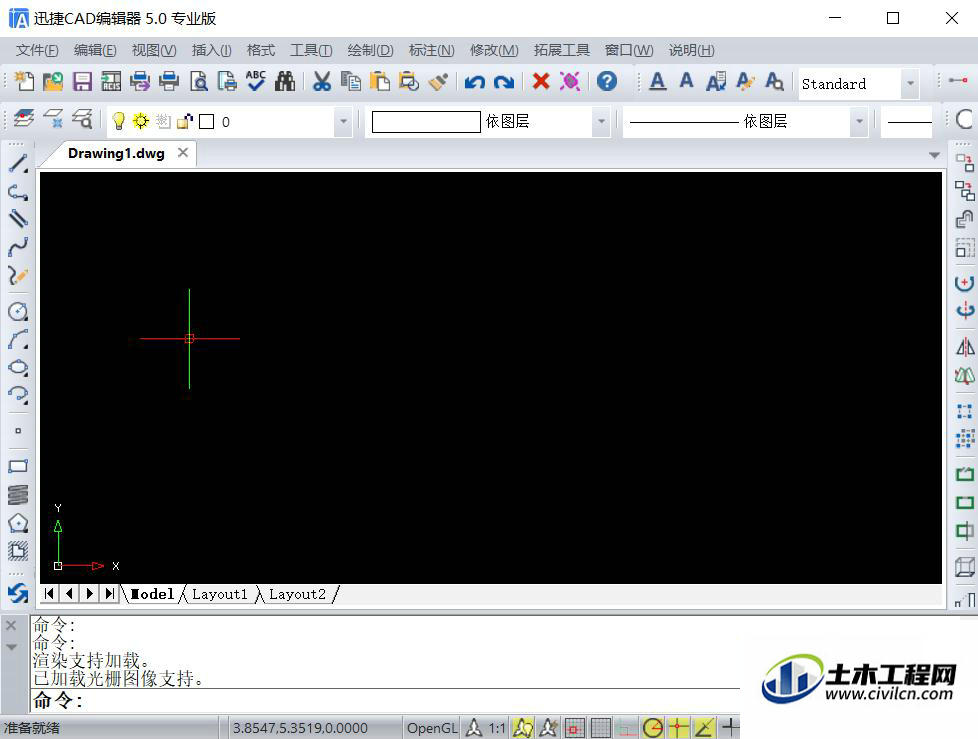Choose the Spline curve tool
This screenshot has height=739, width=978.
(18, 247)
